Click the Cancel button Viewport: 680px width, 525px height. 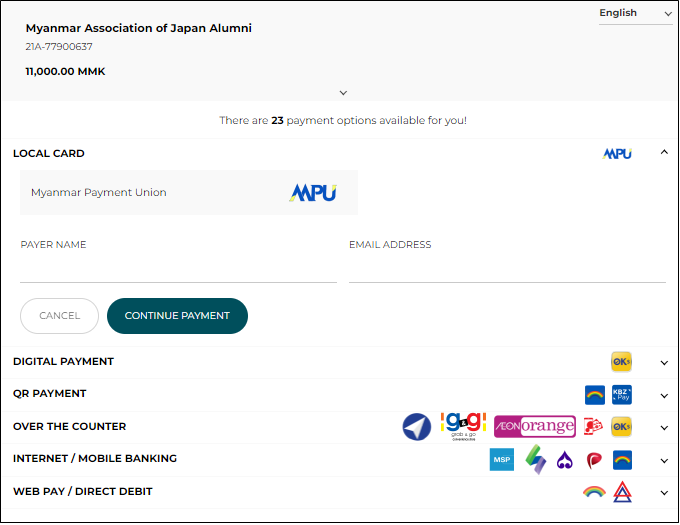pos(59,316)
